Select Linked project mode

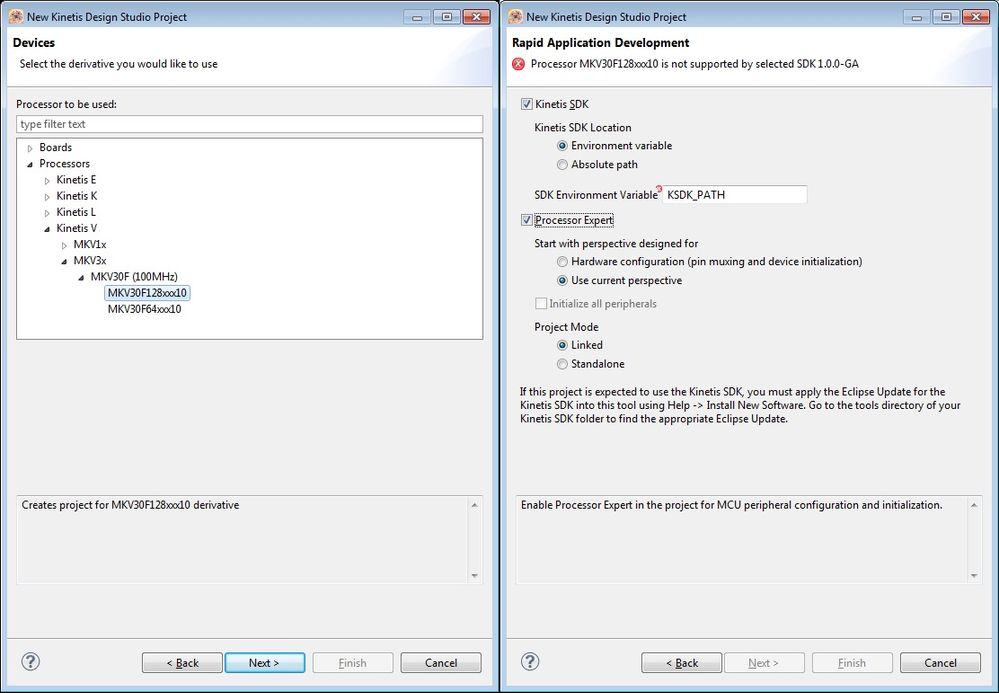pyautogui.click(x=562, y=345)
